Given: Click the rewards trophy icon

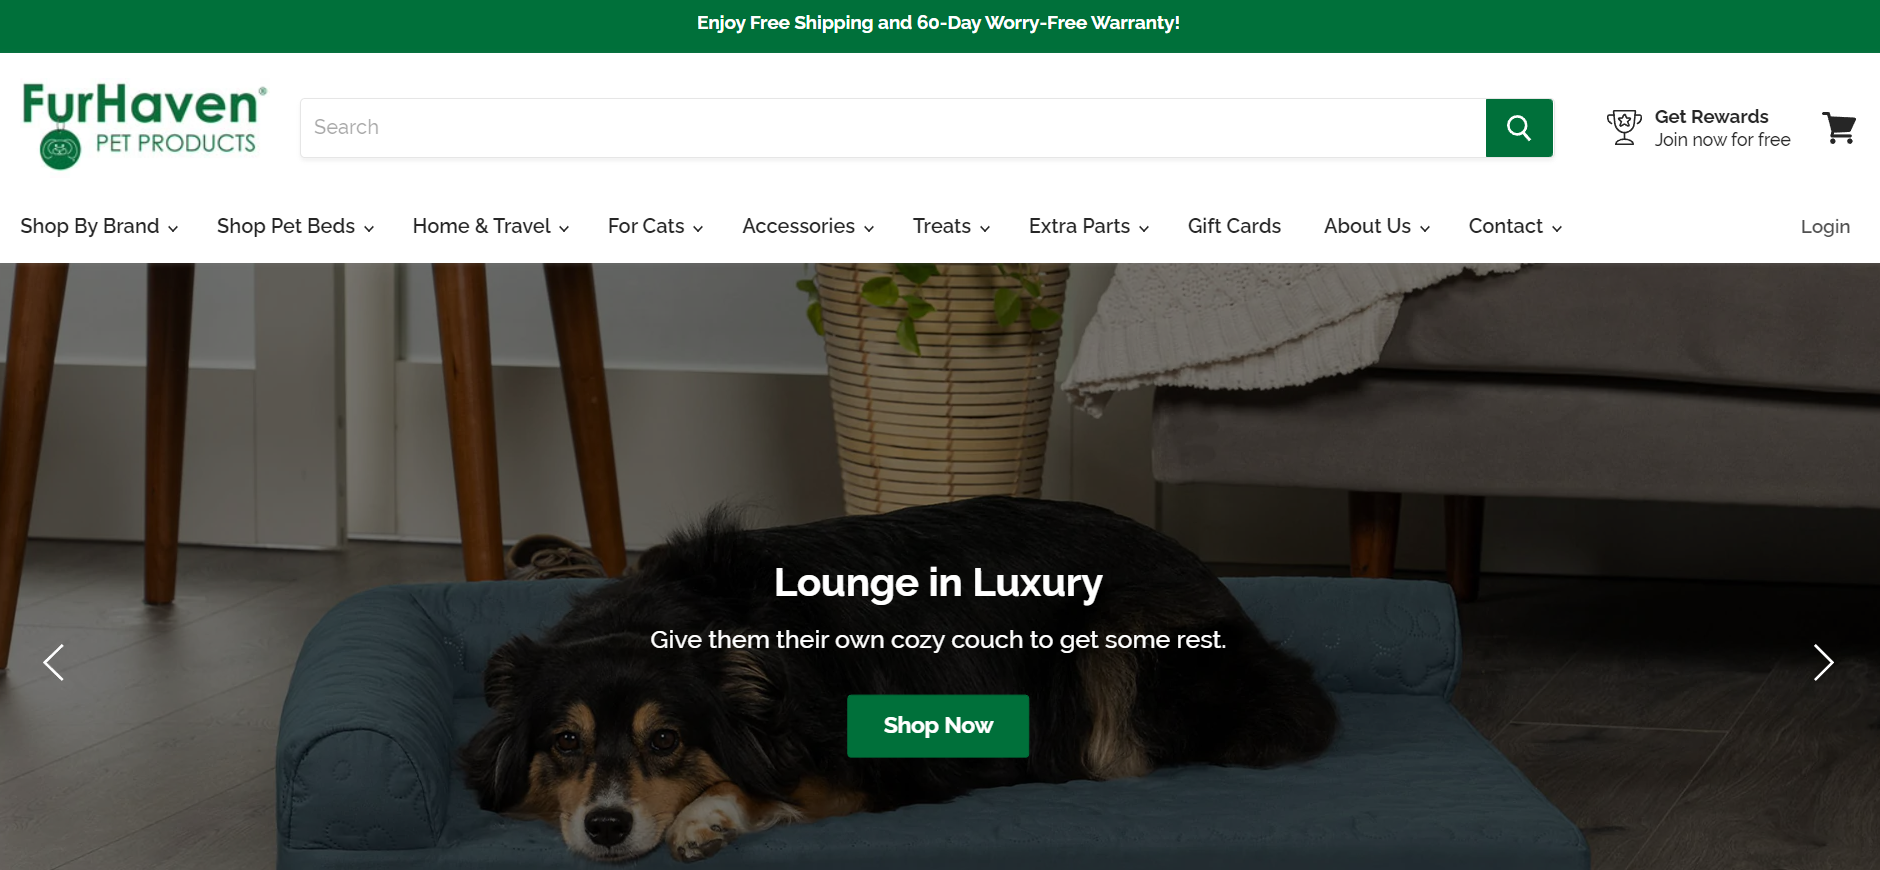Looking at the screenshot, I should (x=1624, y=128).
